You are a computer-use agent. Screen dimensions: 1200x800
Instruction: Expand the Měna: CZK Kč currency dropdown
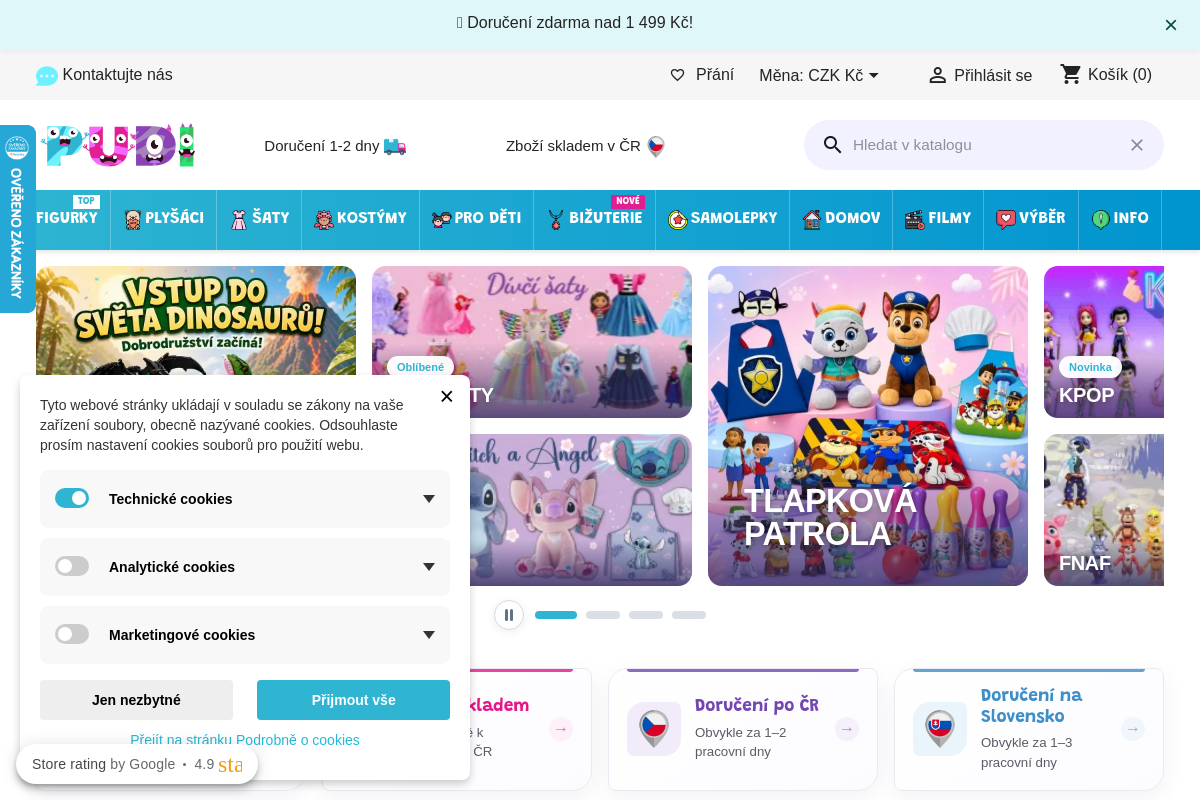click(x=819, y=75)
